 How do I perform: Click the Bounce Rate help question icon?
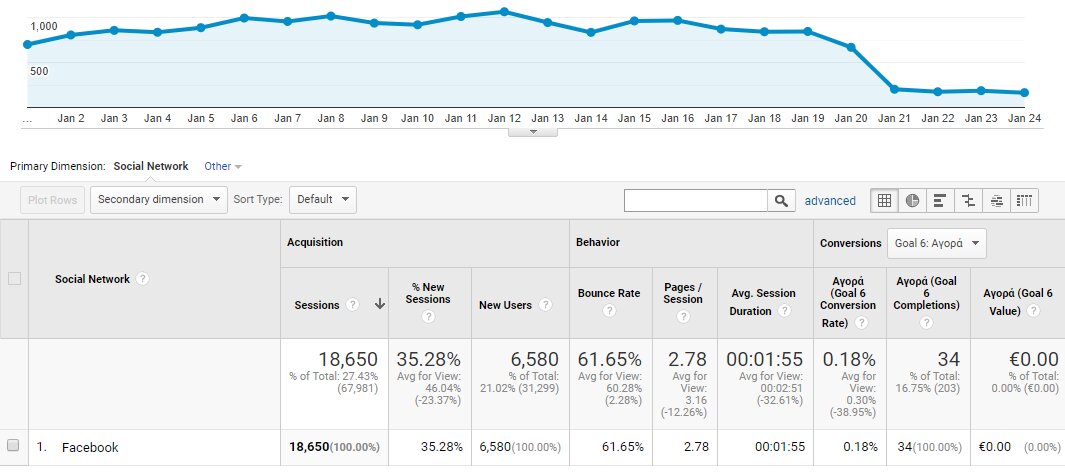tap(610, 311)
